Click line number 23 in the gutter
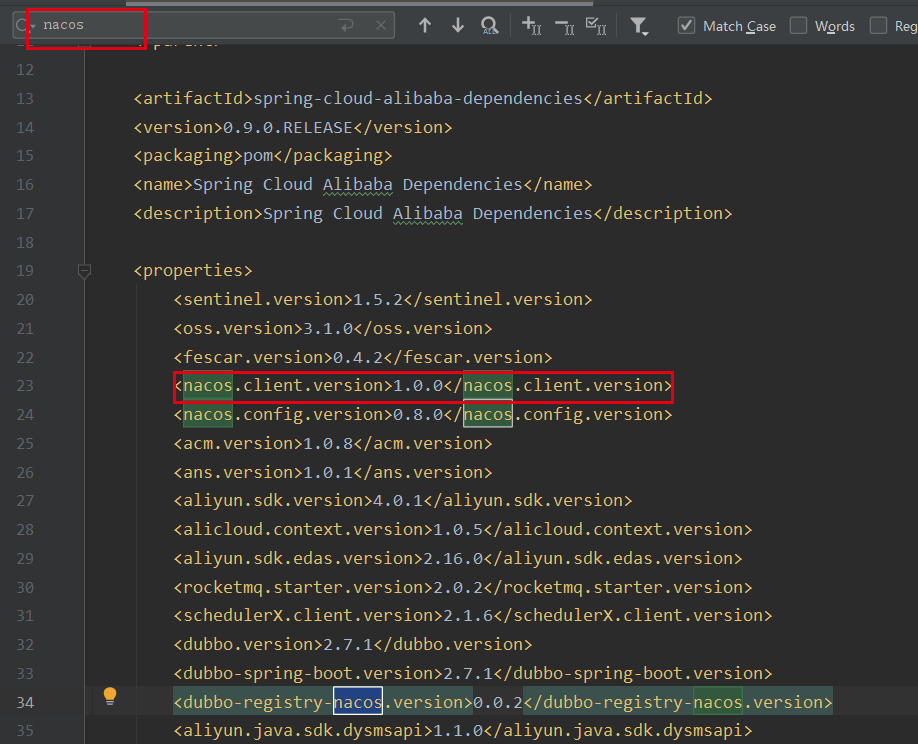The height and width of the screenshot is (744, 918). [25, 386]
